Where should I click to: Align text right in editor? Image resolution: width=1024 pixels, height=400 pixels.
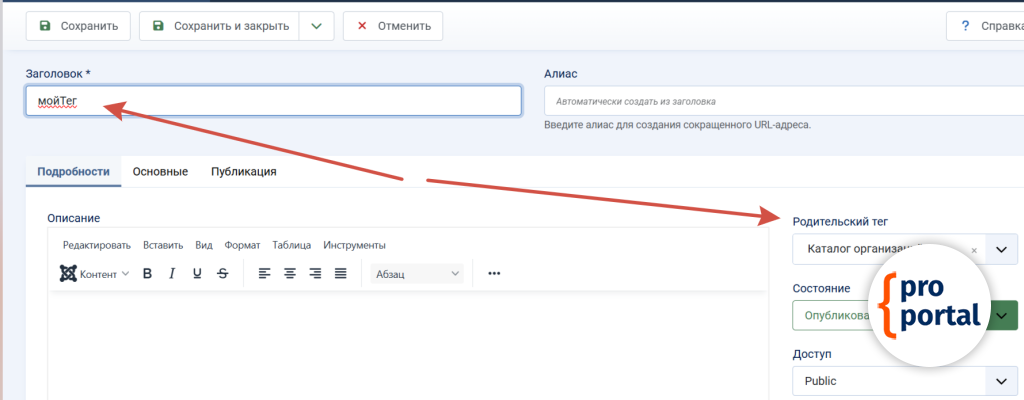315,274
